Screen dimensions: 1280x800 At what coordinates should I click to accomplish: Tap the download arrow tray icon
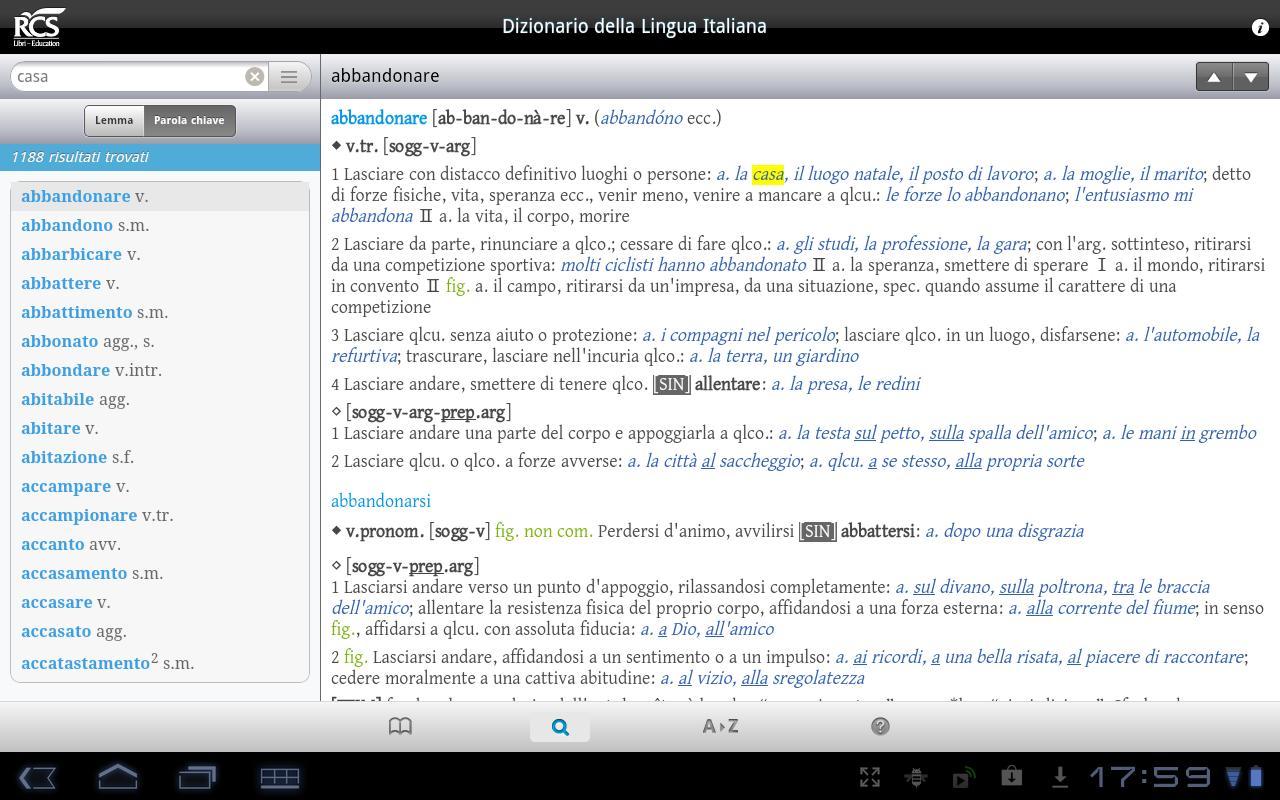(1059, 777)
